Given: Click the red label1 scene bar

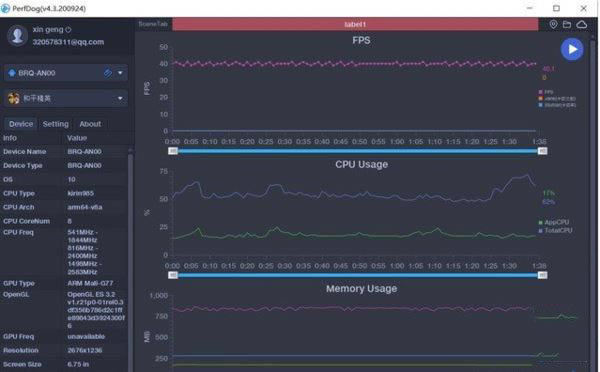Looking at the screenshot, I should [x=355, y=24].
